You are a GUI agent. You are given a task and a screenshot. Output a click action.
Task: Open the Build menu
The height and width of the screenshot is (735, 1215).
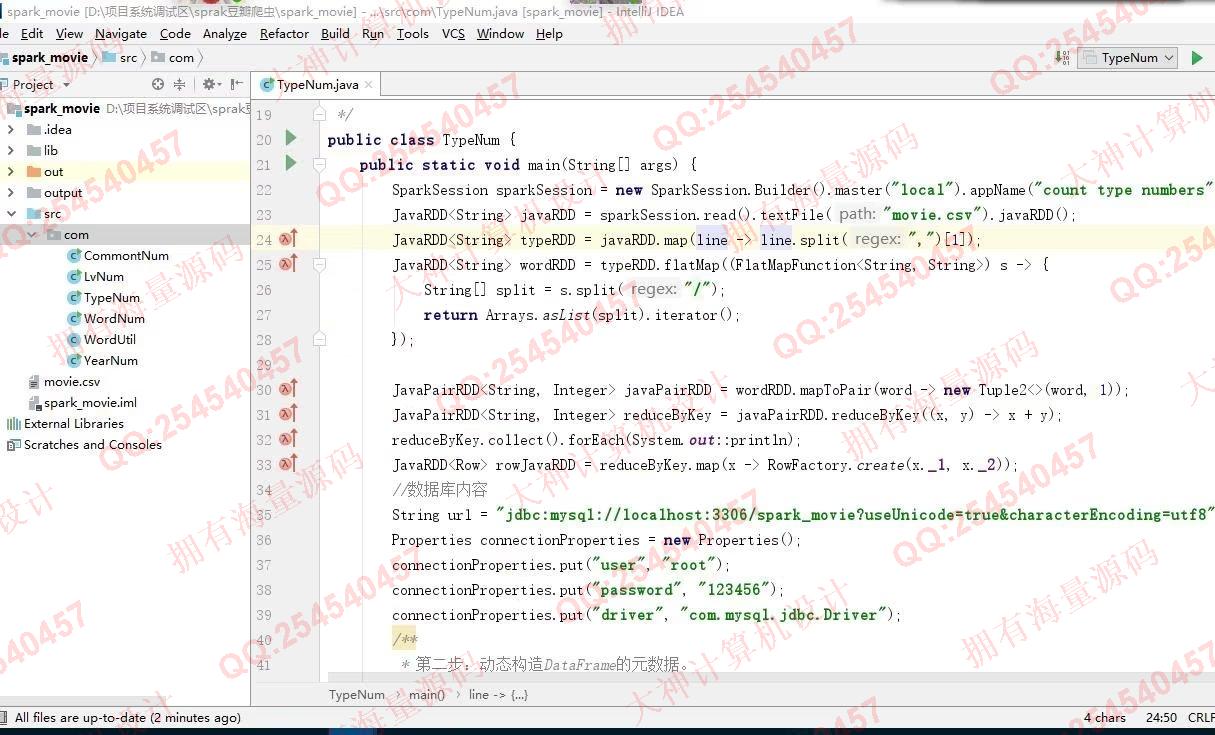[335, 33]
